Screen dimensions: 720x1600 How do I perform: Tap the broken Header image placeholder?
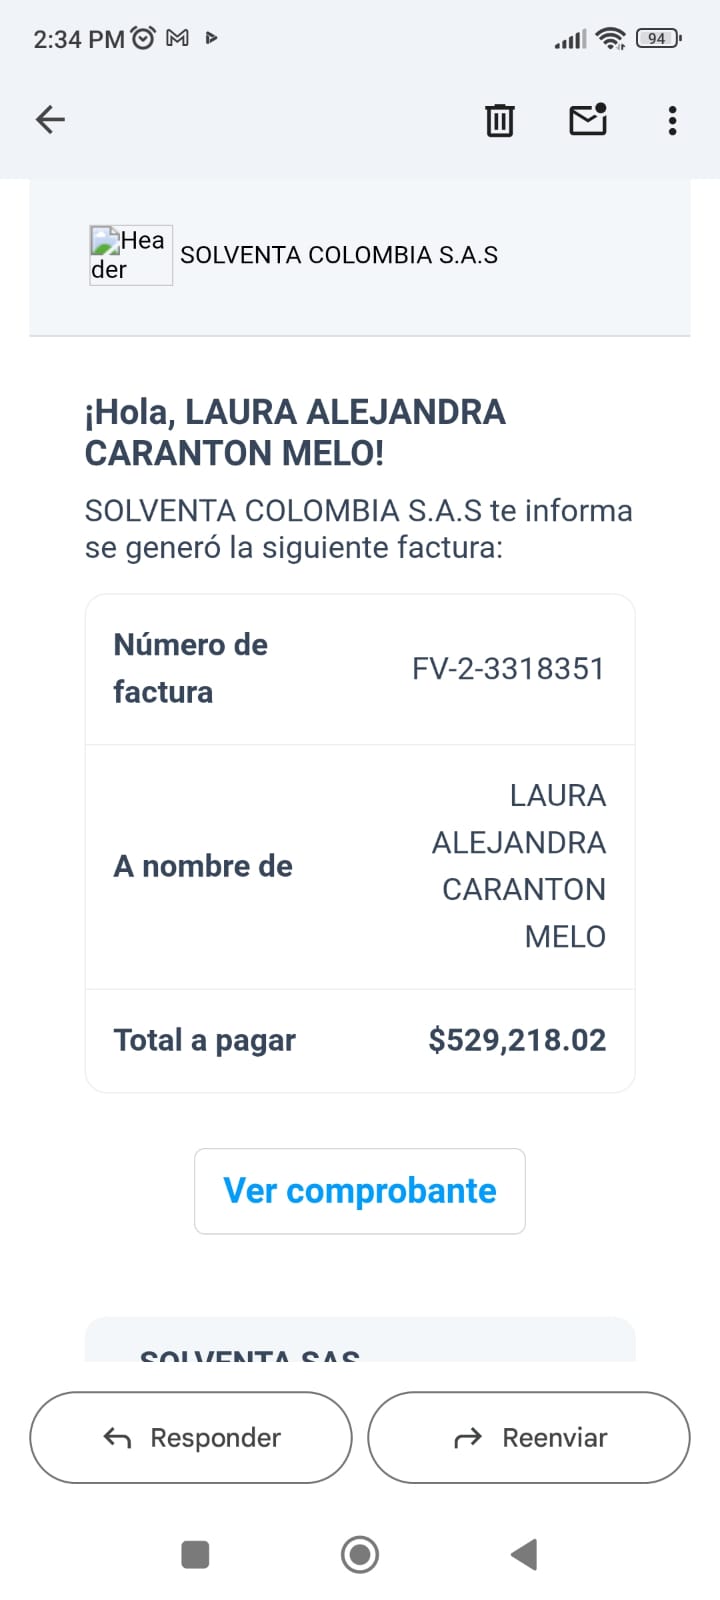131,255
